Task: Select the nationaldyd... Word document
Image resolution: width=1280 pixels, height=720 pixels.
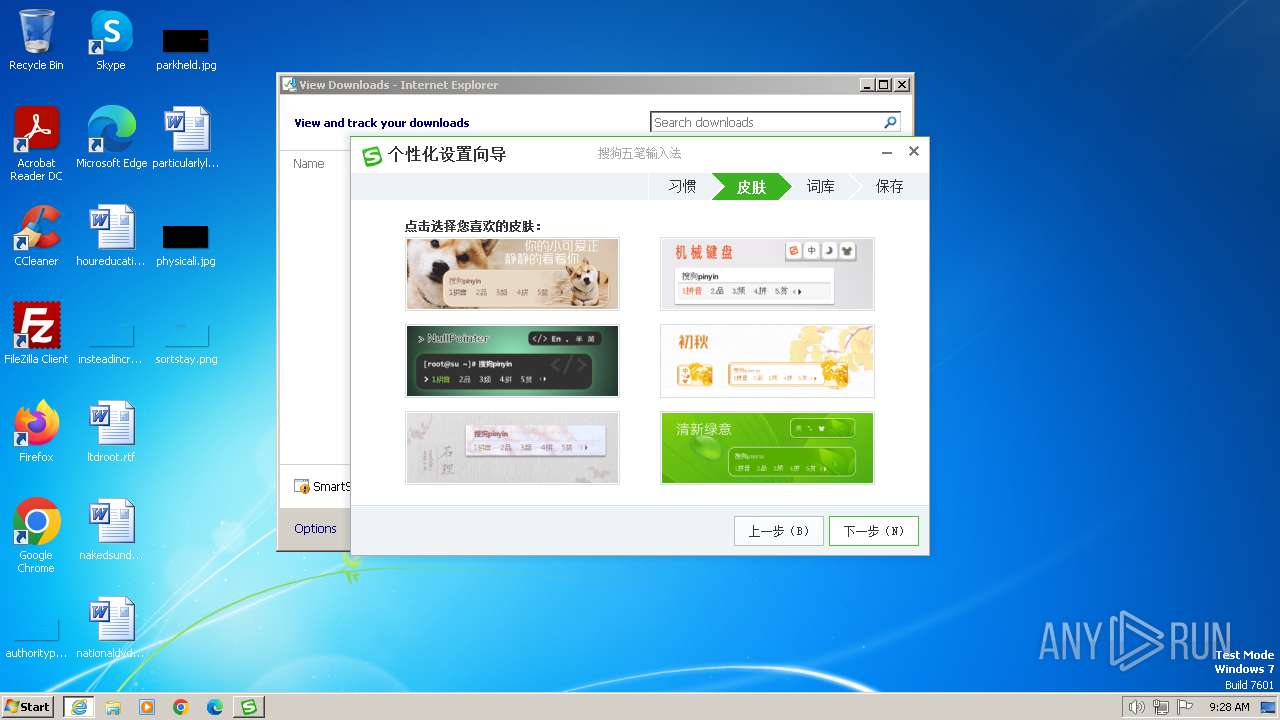Action: point(111,628)
